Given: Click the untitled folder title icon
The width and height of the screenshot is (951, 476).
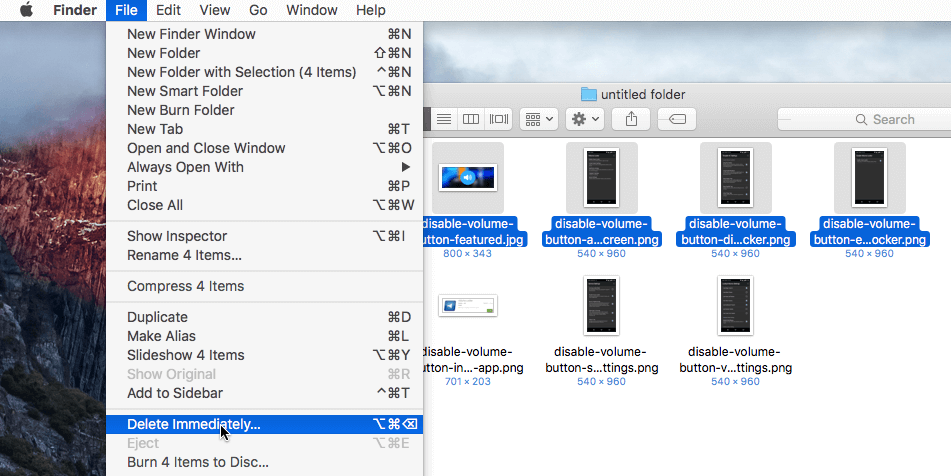Looking at the screenshot, I should (x=589, y=94).
